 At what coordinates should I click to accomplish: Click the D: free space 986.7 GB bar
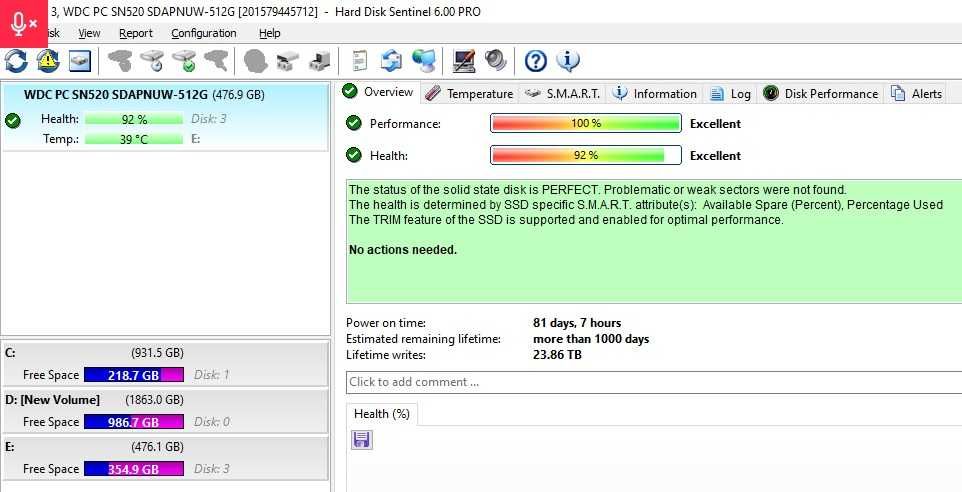click(x=134, y=422)
